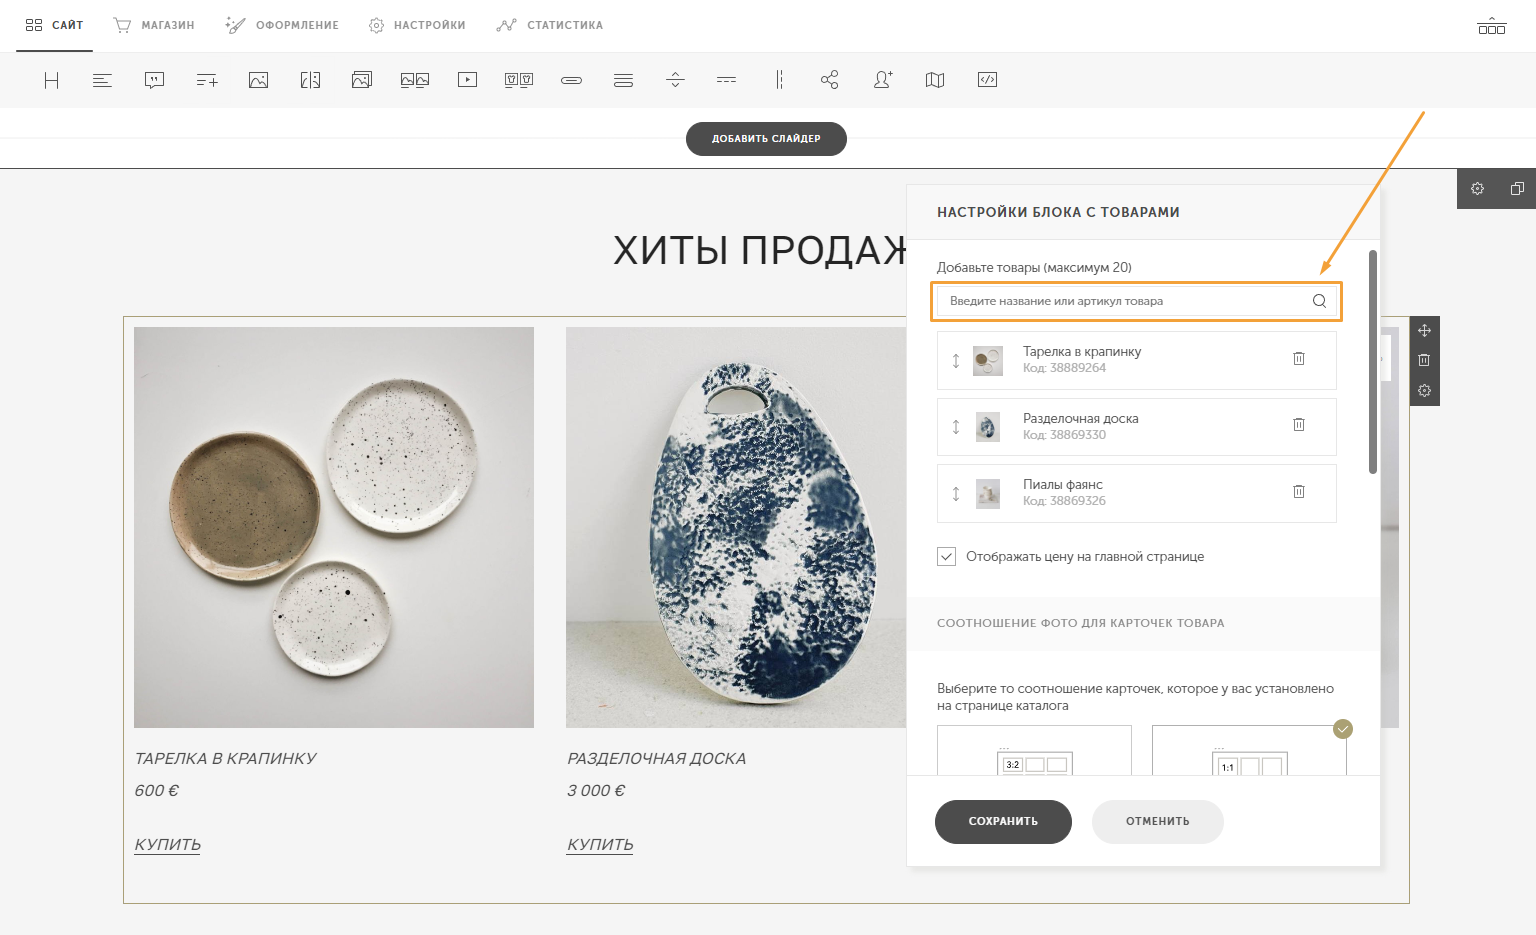
Task: Click the product name search field
Action: click(1120, 301)
